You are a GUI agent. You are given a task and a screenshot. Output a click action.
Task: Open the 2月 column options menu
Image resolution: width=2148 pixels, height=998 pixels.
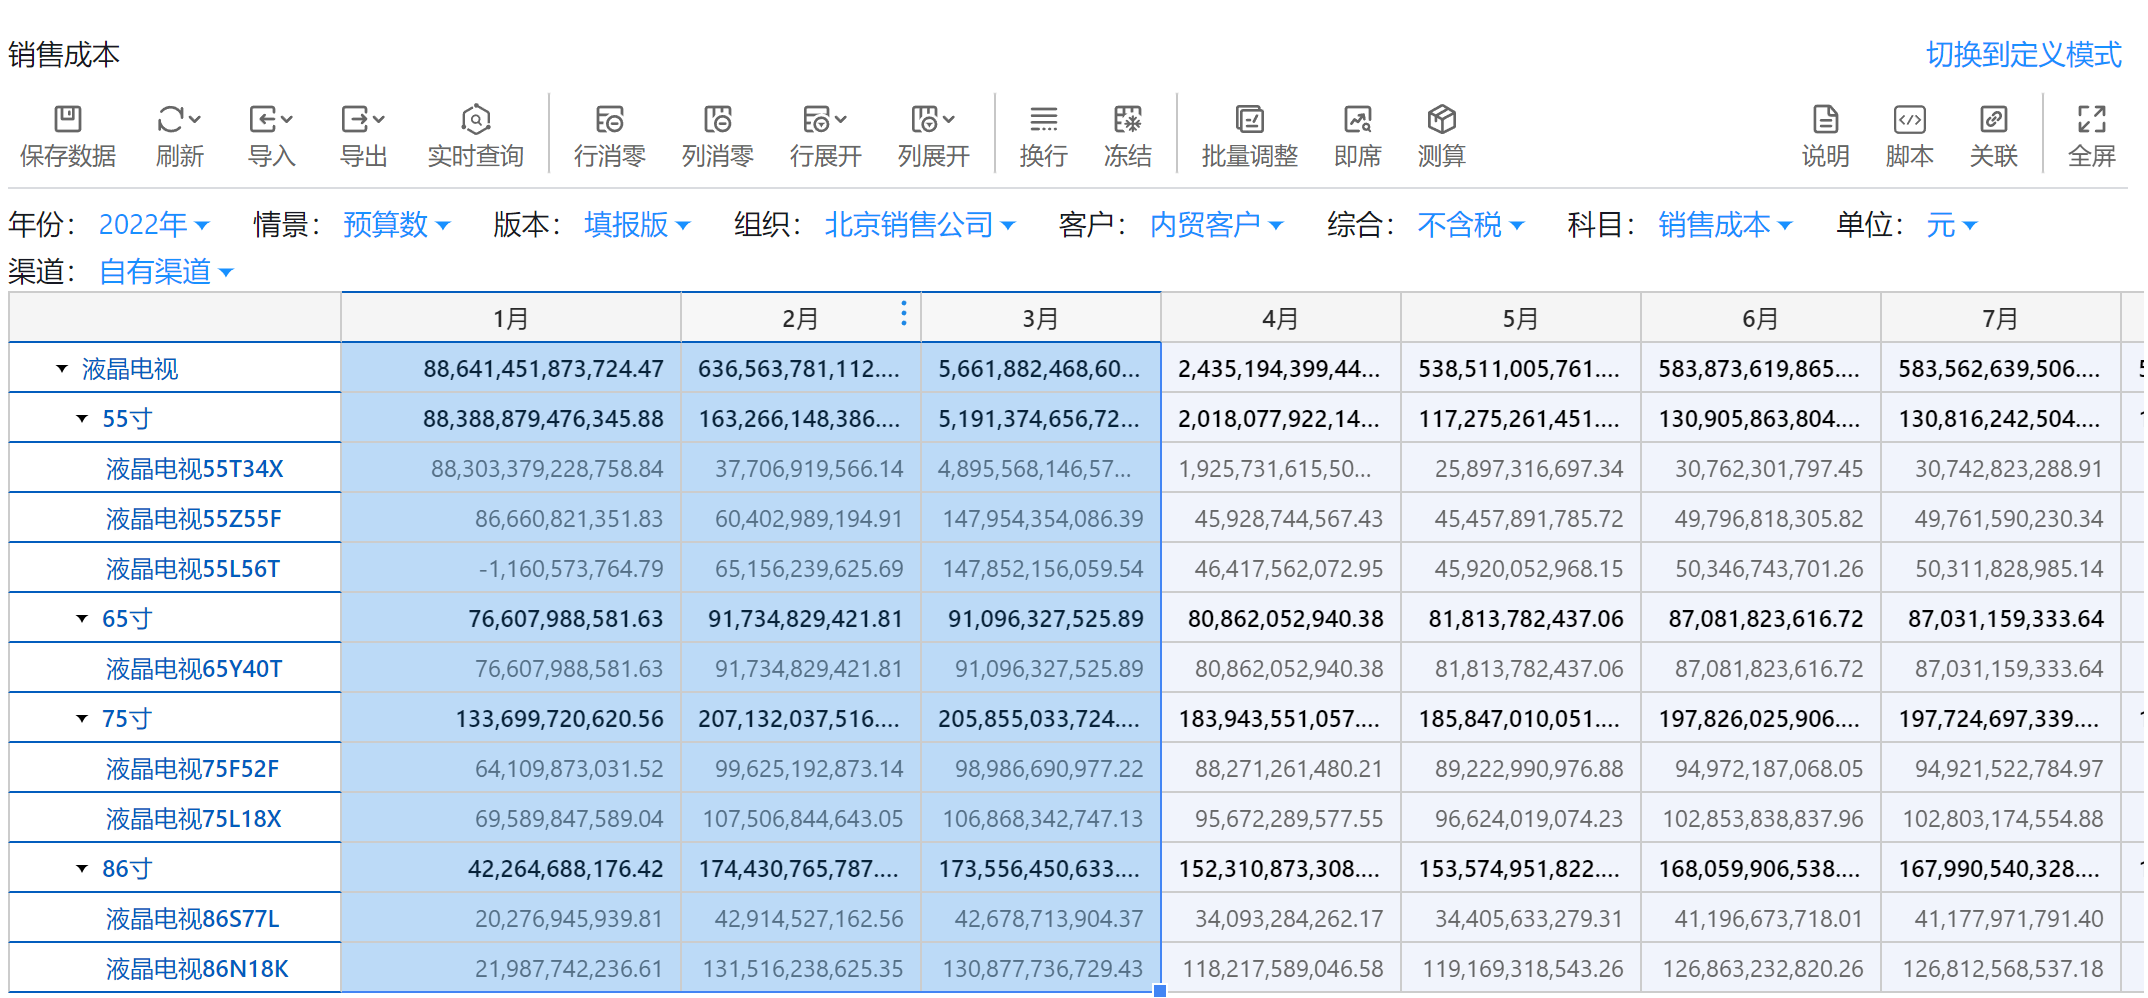(903, 314)
